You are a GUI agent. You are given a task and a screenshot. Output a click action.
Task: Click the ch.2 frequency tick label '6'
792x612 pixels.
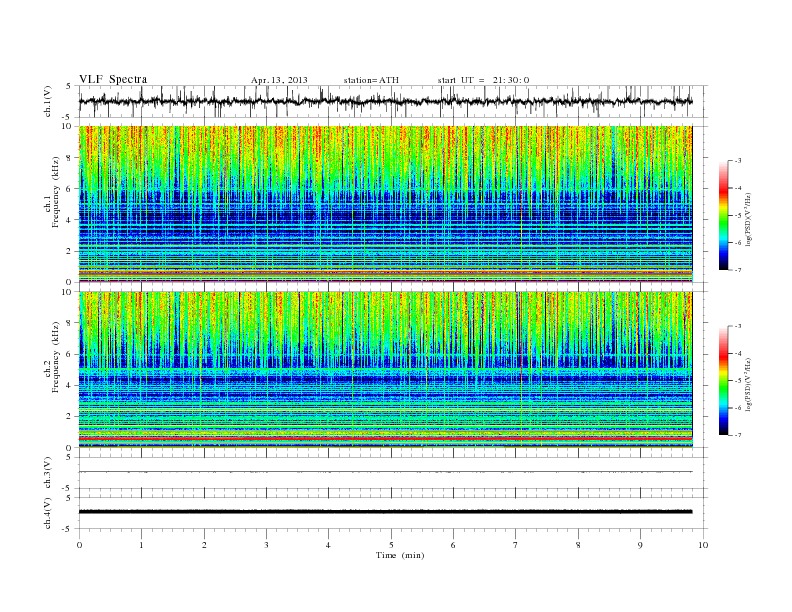[69, 354]
